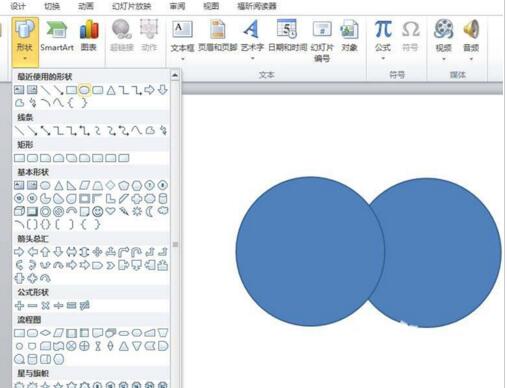The image size is (507, 388).
Task: Click the shapes gallery scrollbar thumb
Action: [x=175, y=244]
